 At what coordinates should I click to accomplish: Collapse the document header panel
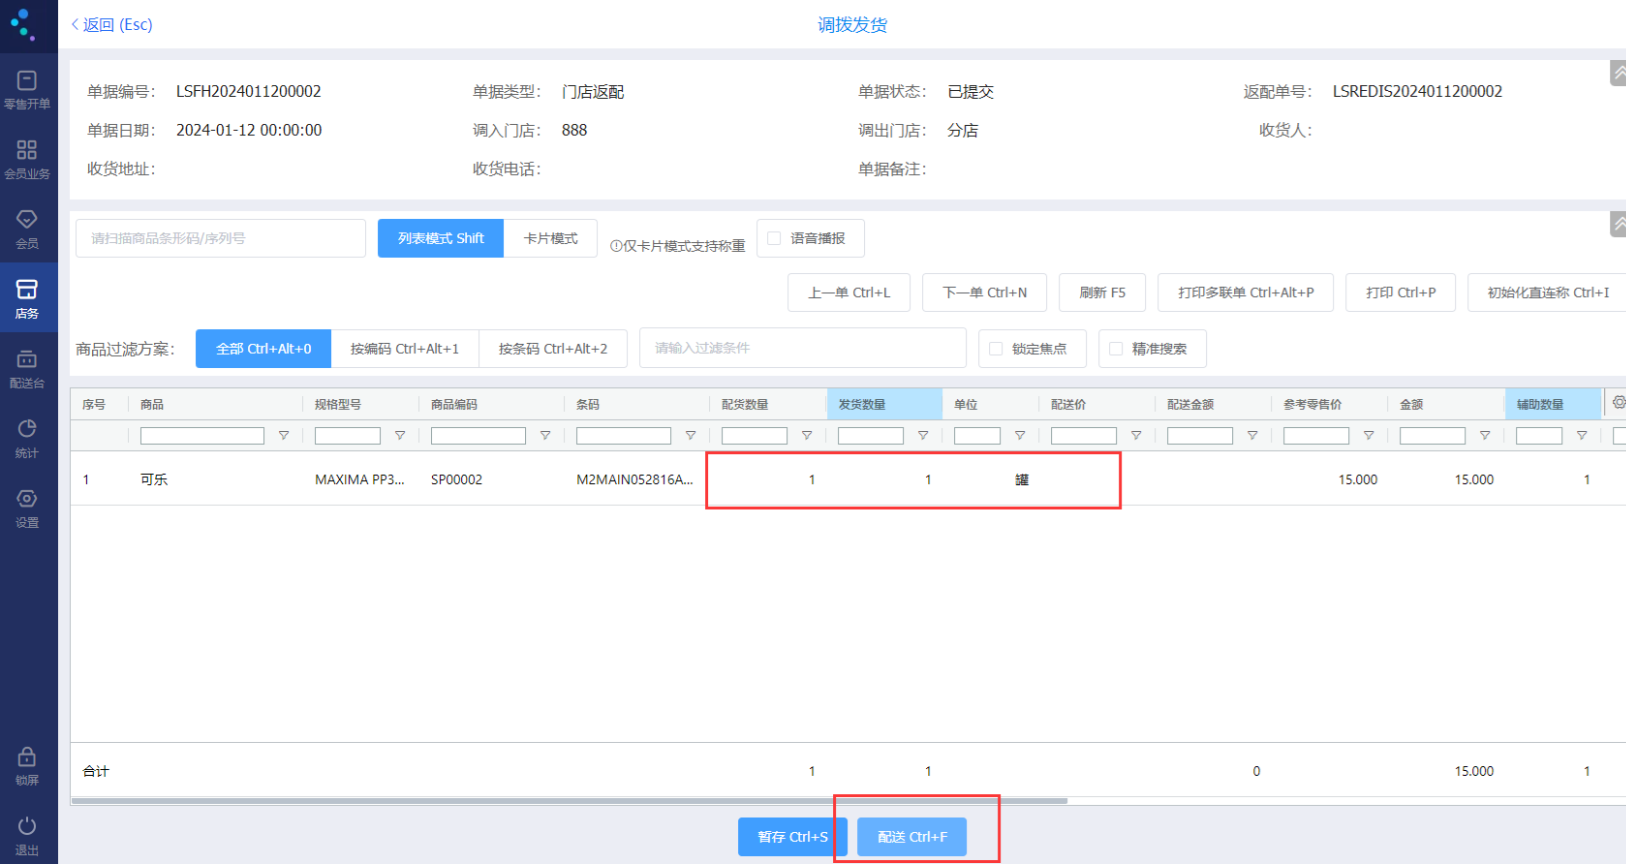coord(1618,73)
